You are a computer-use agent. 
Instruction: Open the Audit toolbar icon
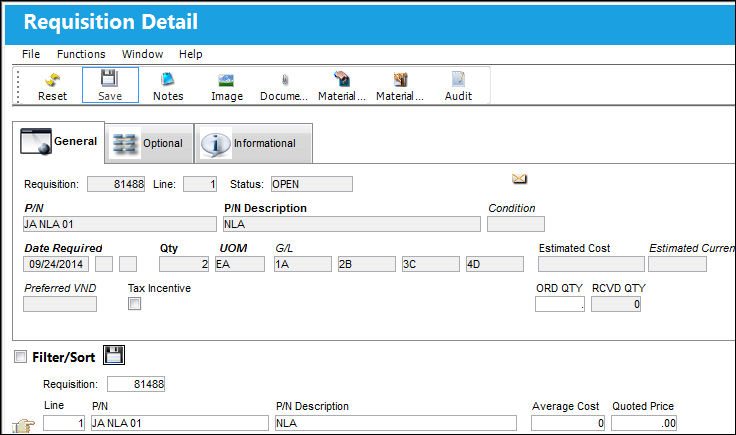tap(458, 86)
